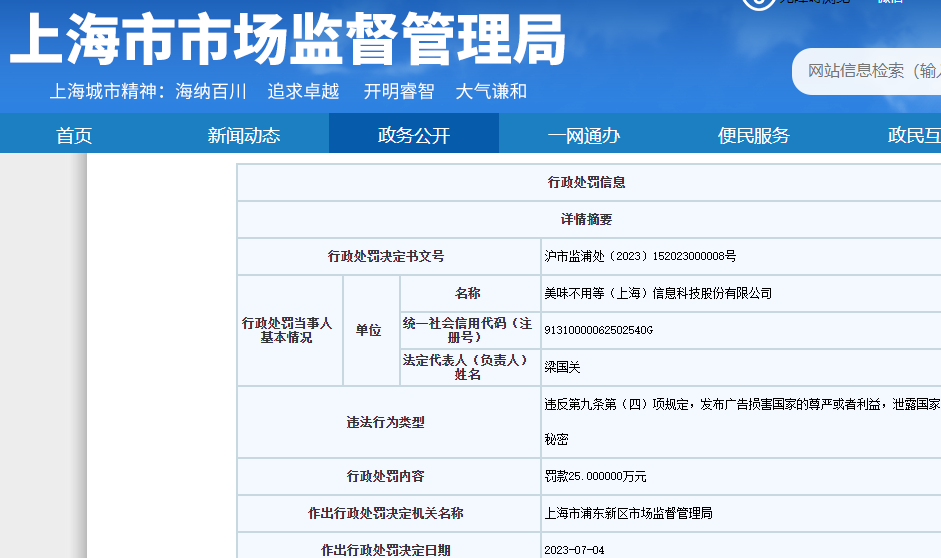This screenshot has width=941, height=558.
Task: Select the penalty decision number 沪市监浦处 value
Action: point(640,257)
